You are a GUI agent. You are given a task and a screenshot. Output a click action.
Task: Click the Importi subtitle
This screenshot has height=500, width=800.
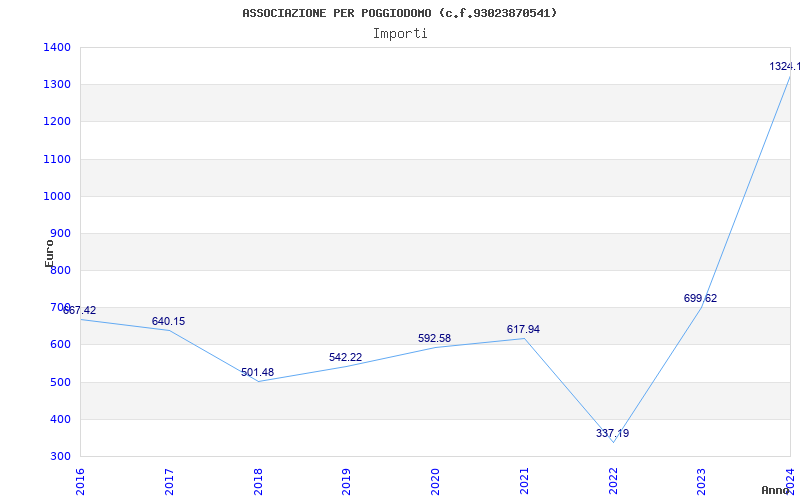400,34
